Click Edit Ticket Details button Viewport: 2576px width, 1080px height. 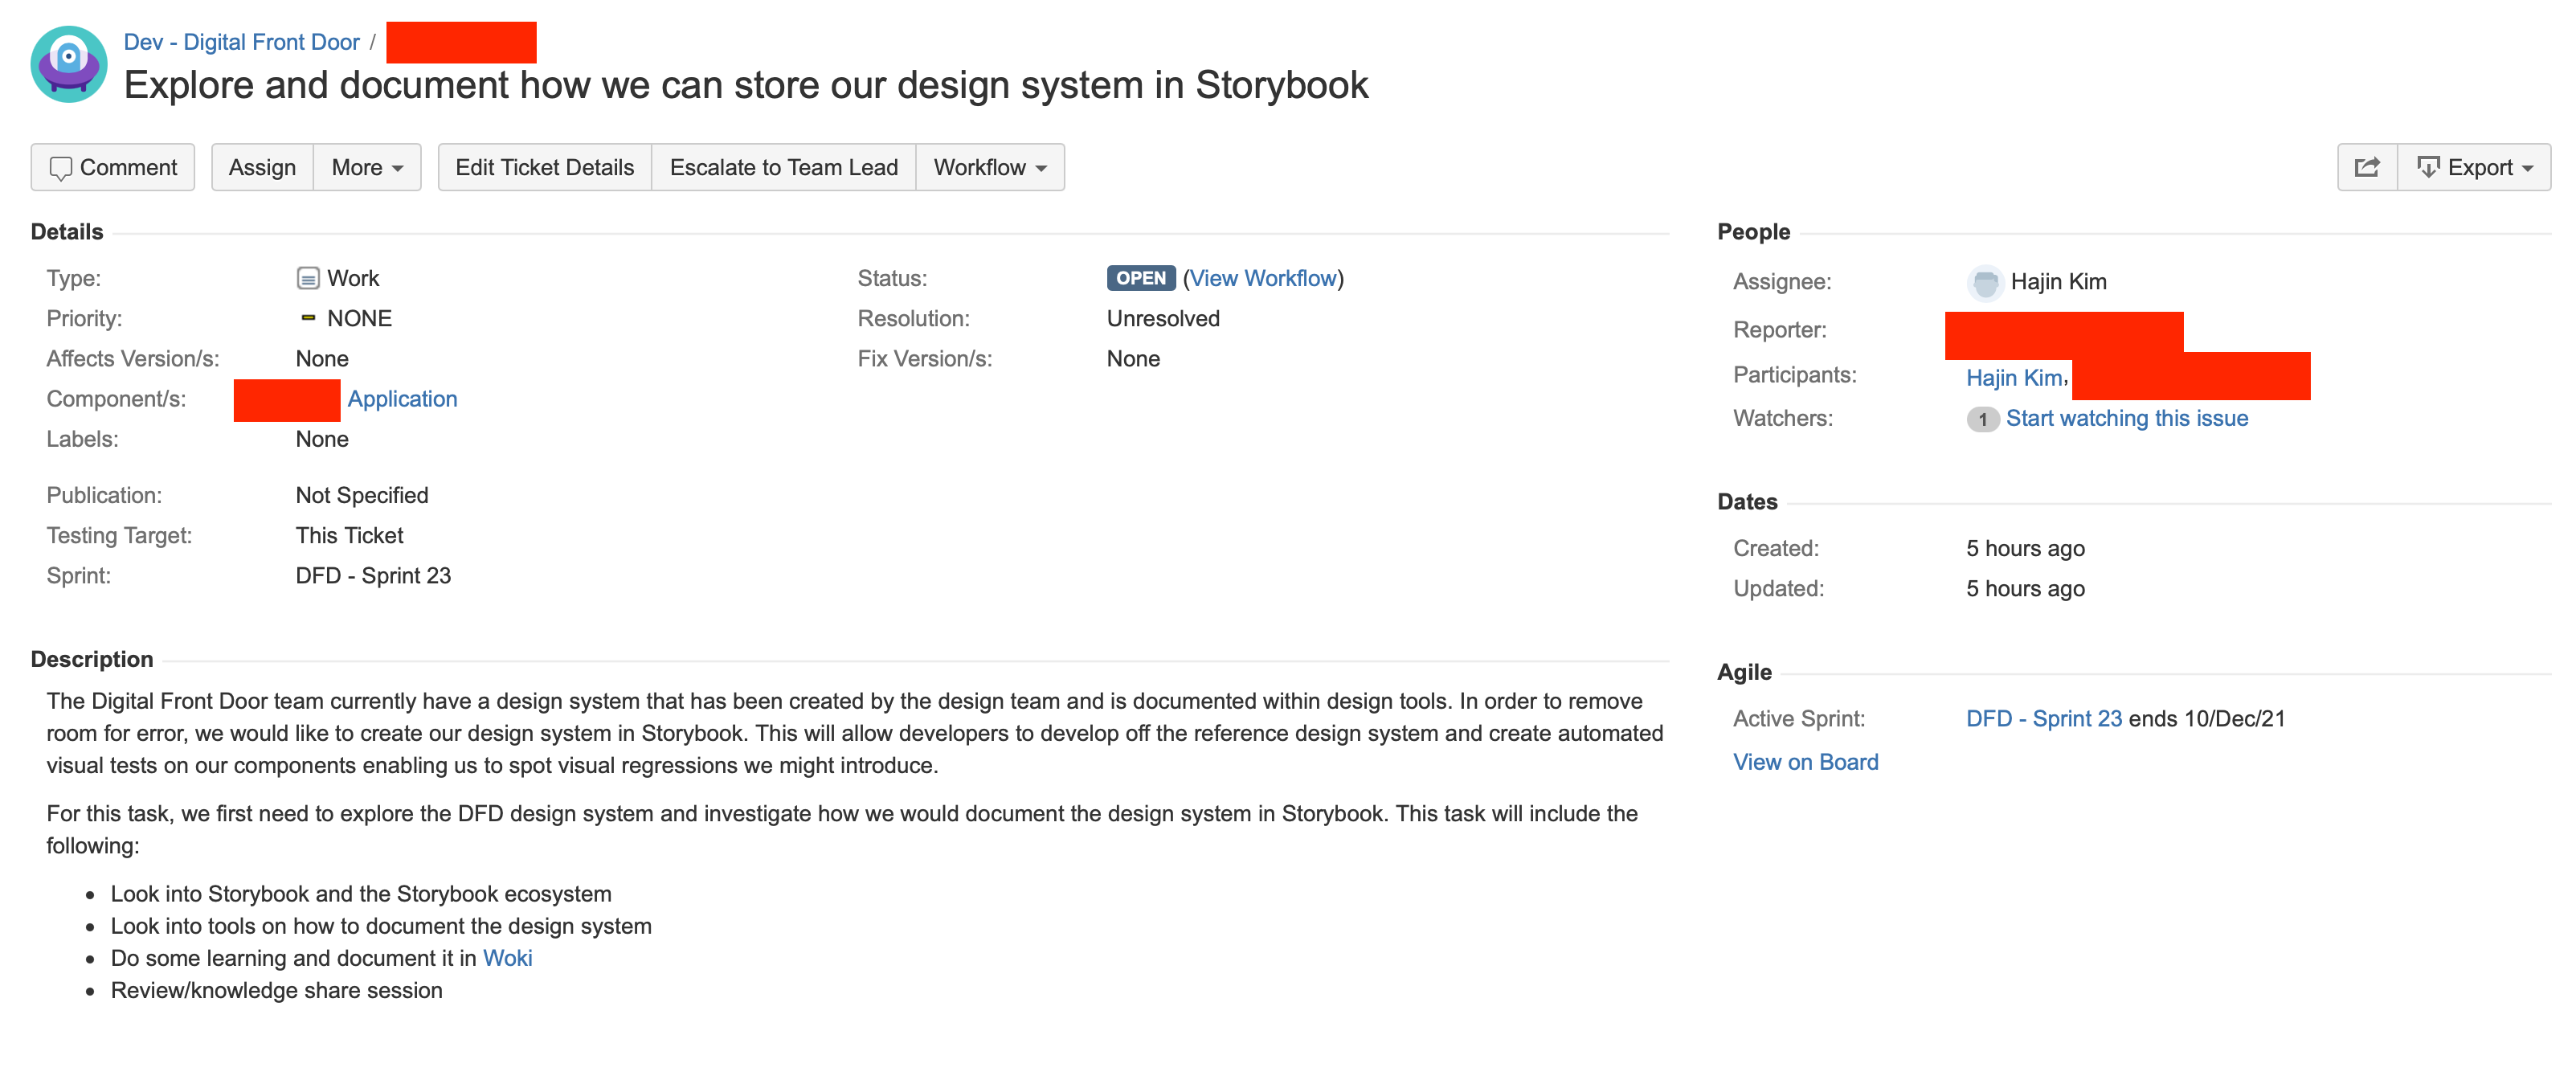coord(544,167)
